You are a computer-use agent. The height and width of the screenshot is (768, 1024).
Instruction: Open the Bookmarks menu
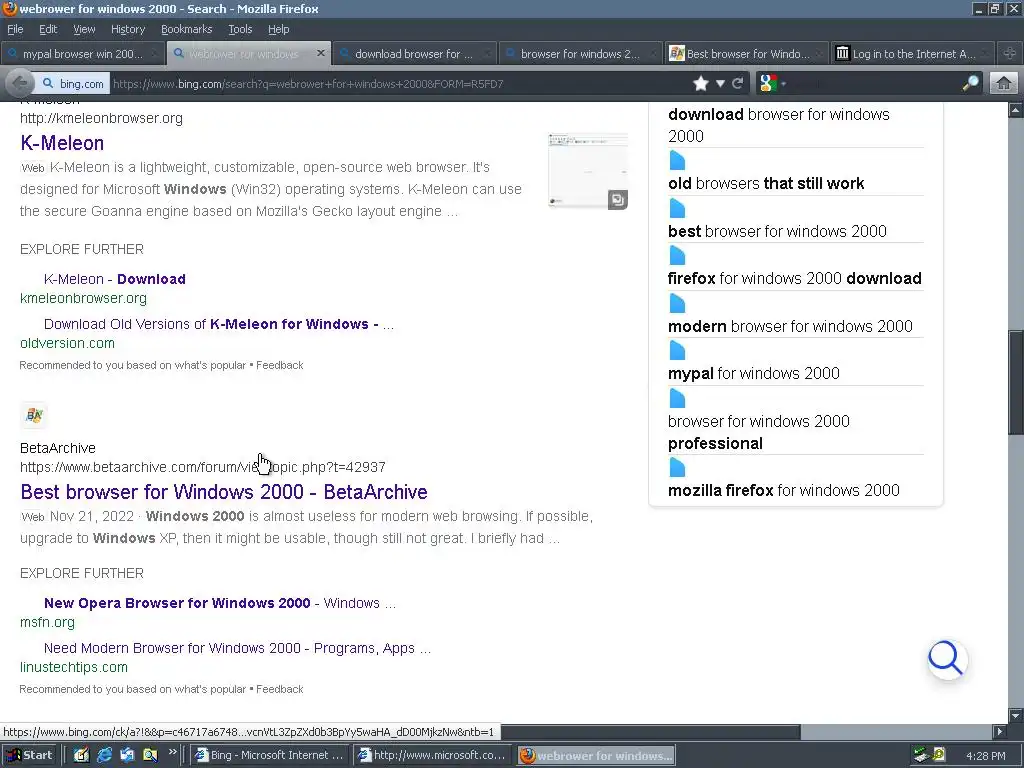(x=186, y=29)
